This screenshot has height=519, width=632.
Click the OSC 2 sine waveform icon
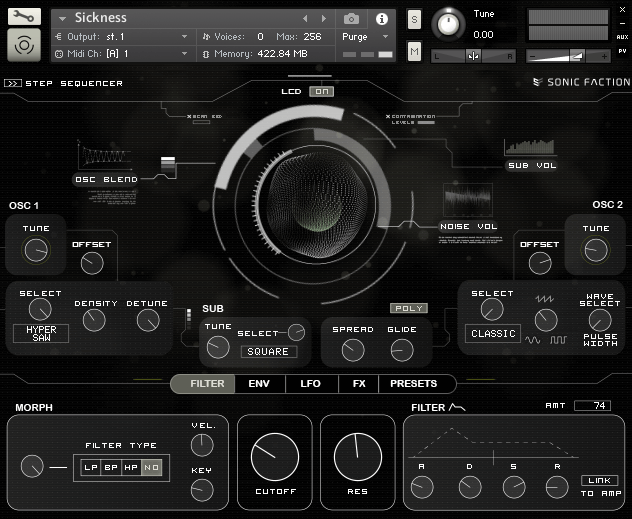(532, 340)
